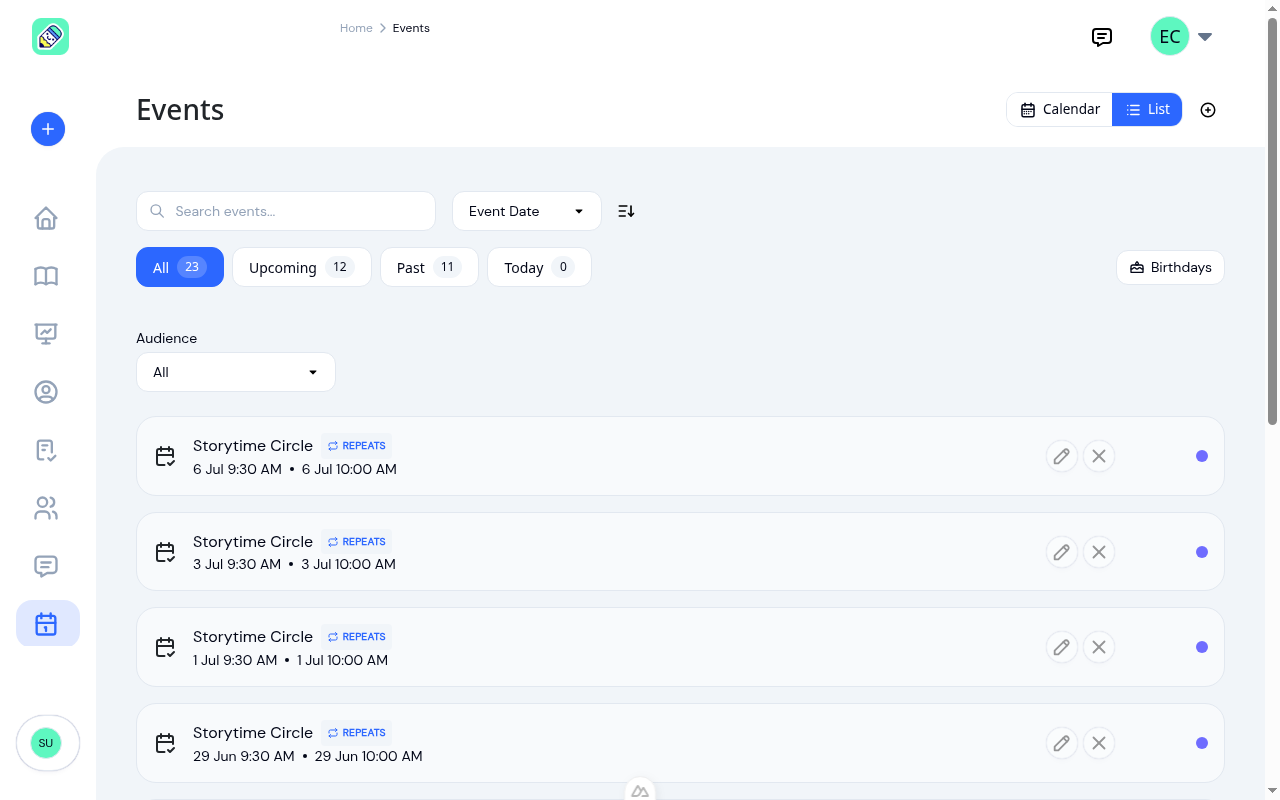This screenshot has width=1280, height=800.
Task: Open the checklist document sidebar icon
Action: (x=46, y=450)
